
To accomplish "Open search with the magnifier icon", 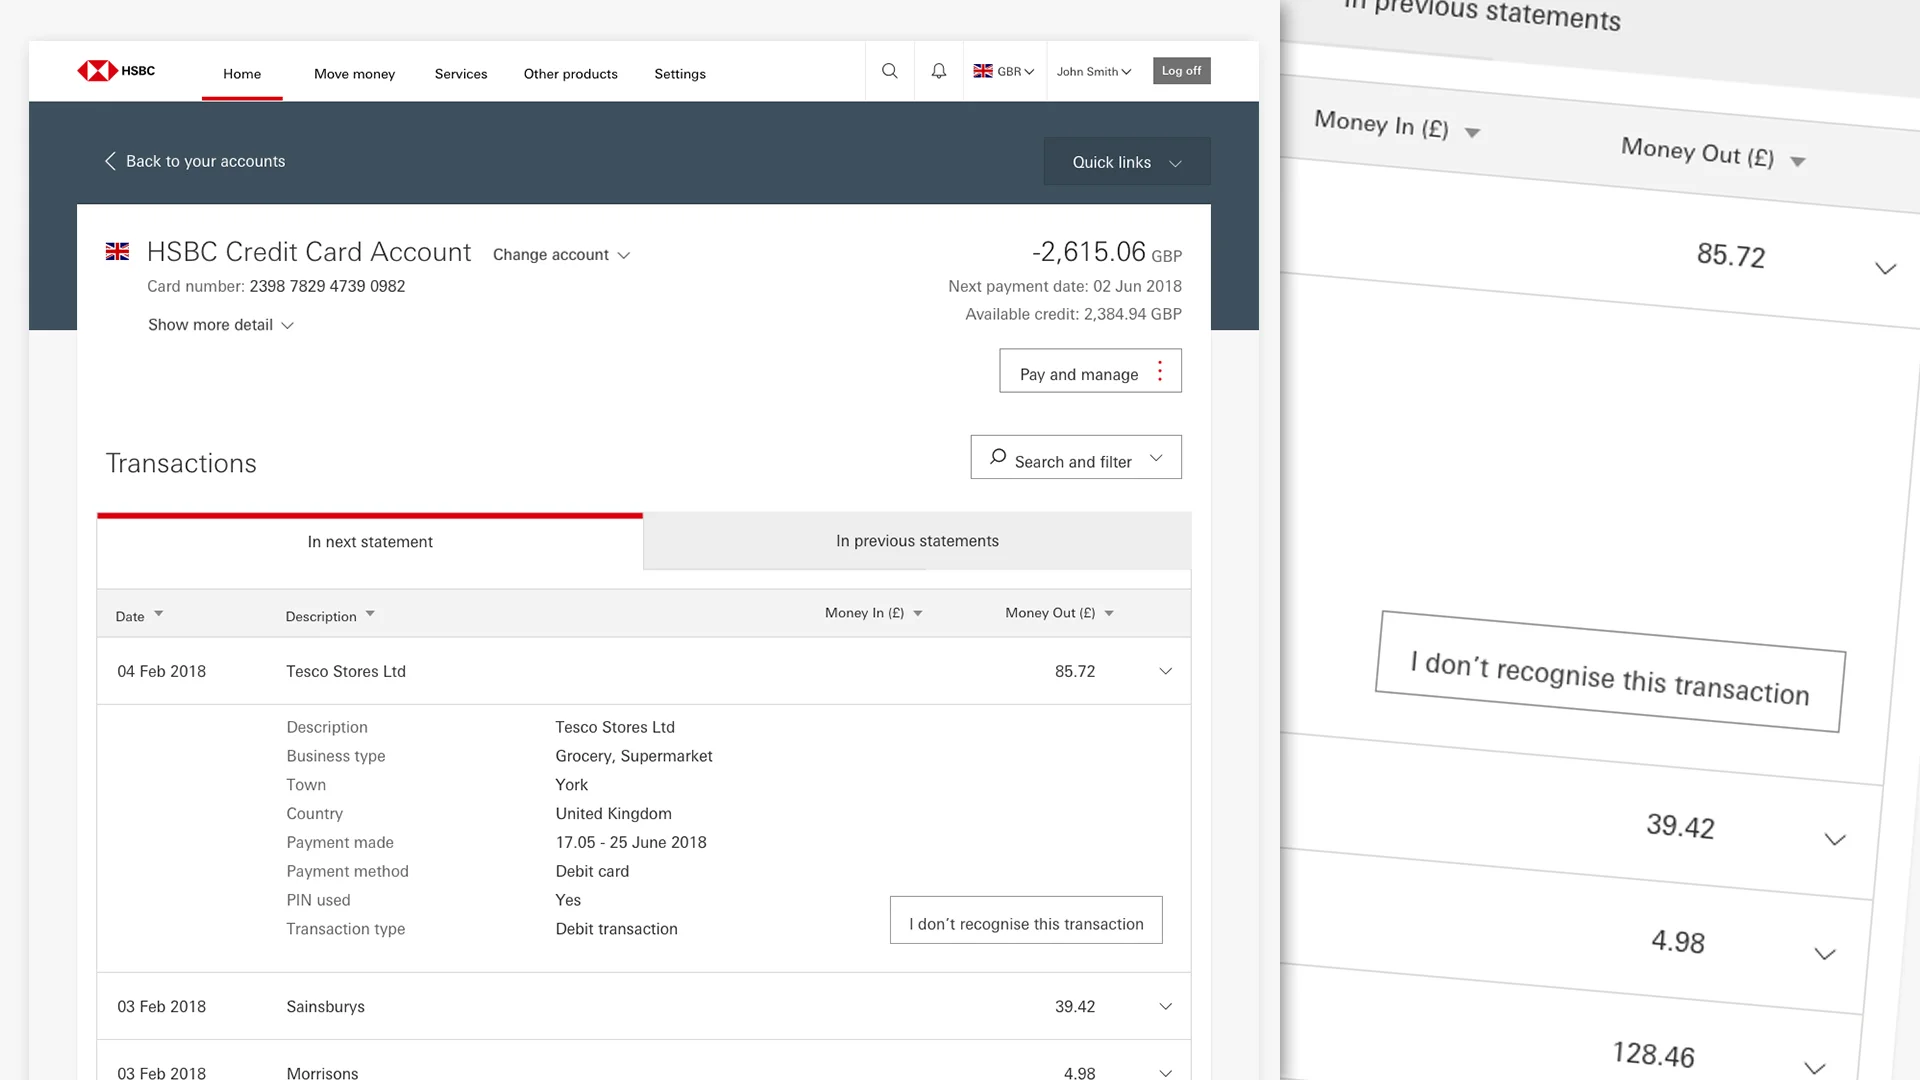I will [889, 71].
